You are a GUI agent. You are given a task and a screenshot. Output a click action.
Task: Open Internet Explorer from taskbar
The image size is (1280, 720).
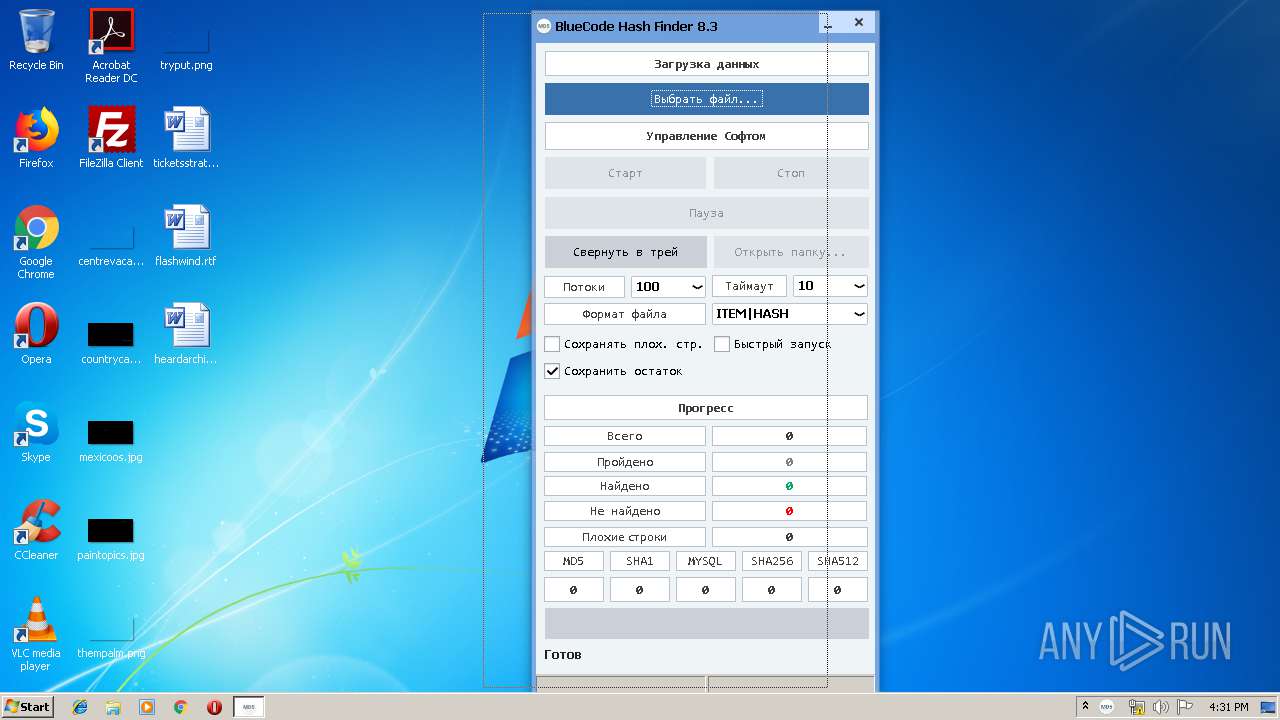click(80, 707)
